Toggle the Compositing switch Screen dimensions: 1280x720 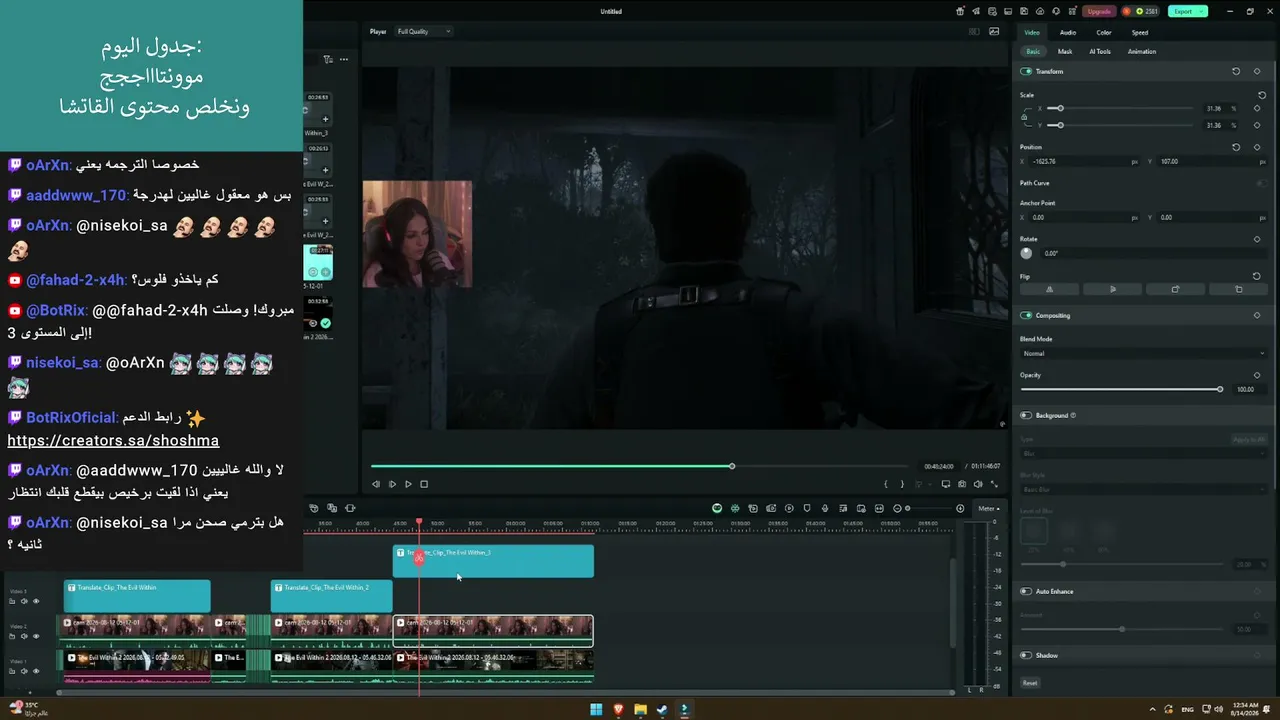(x=1026, y=315)
